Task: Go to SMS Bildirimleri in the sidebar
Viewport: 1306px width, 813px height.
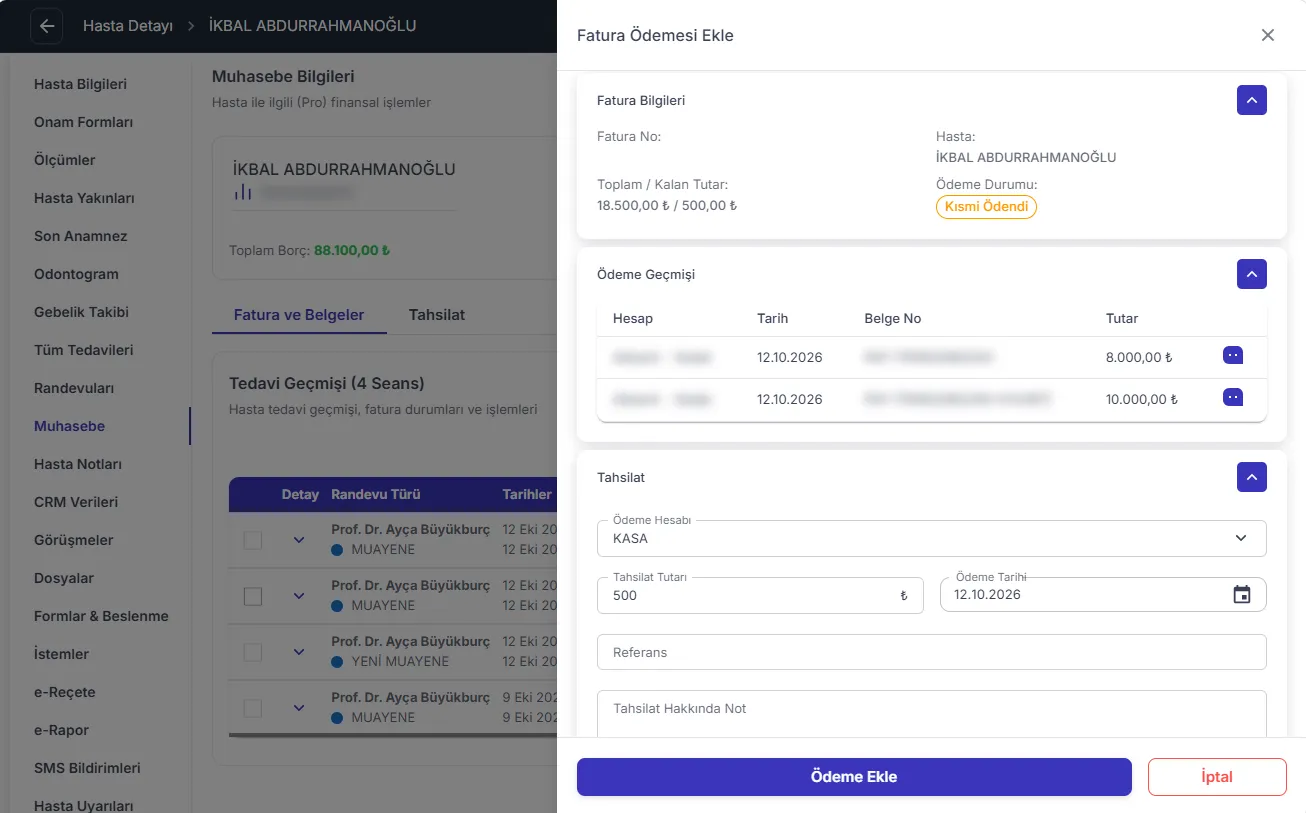Action: (87, 768)
